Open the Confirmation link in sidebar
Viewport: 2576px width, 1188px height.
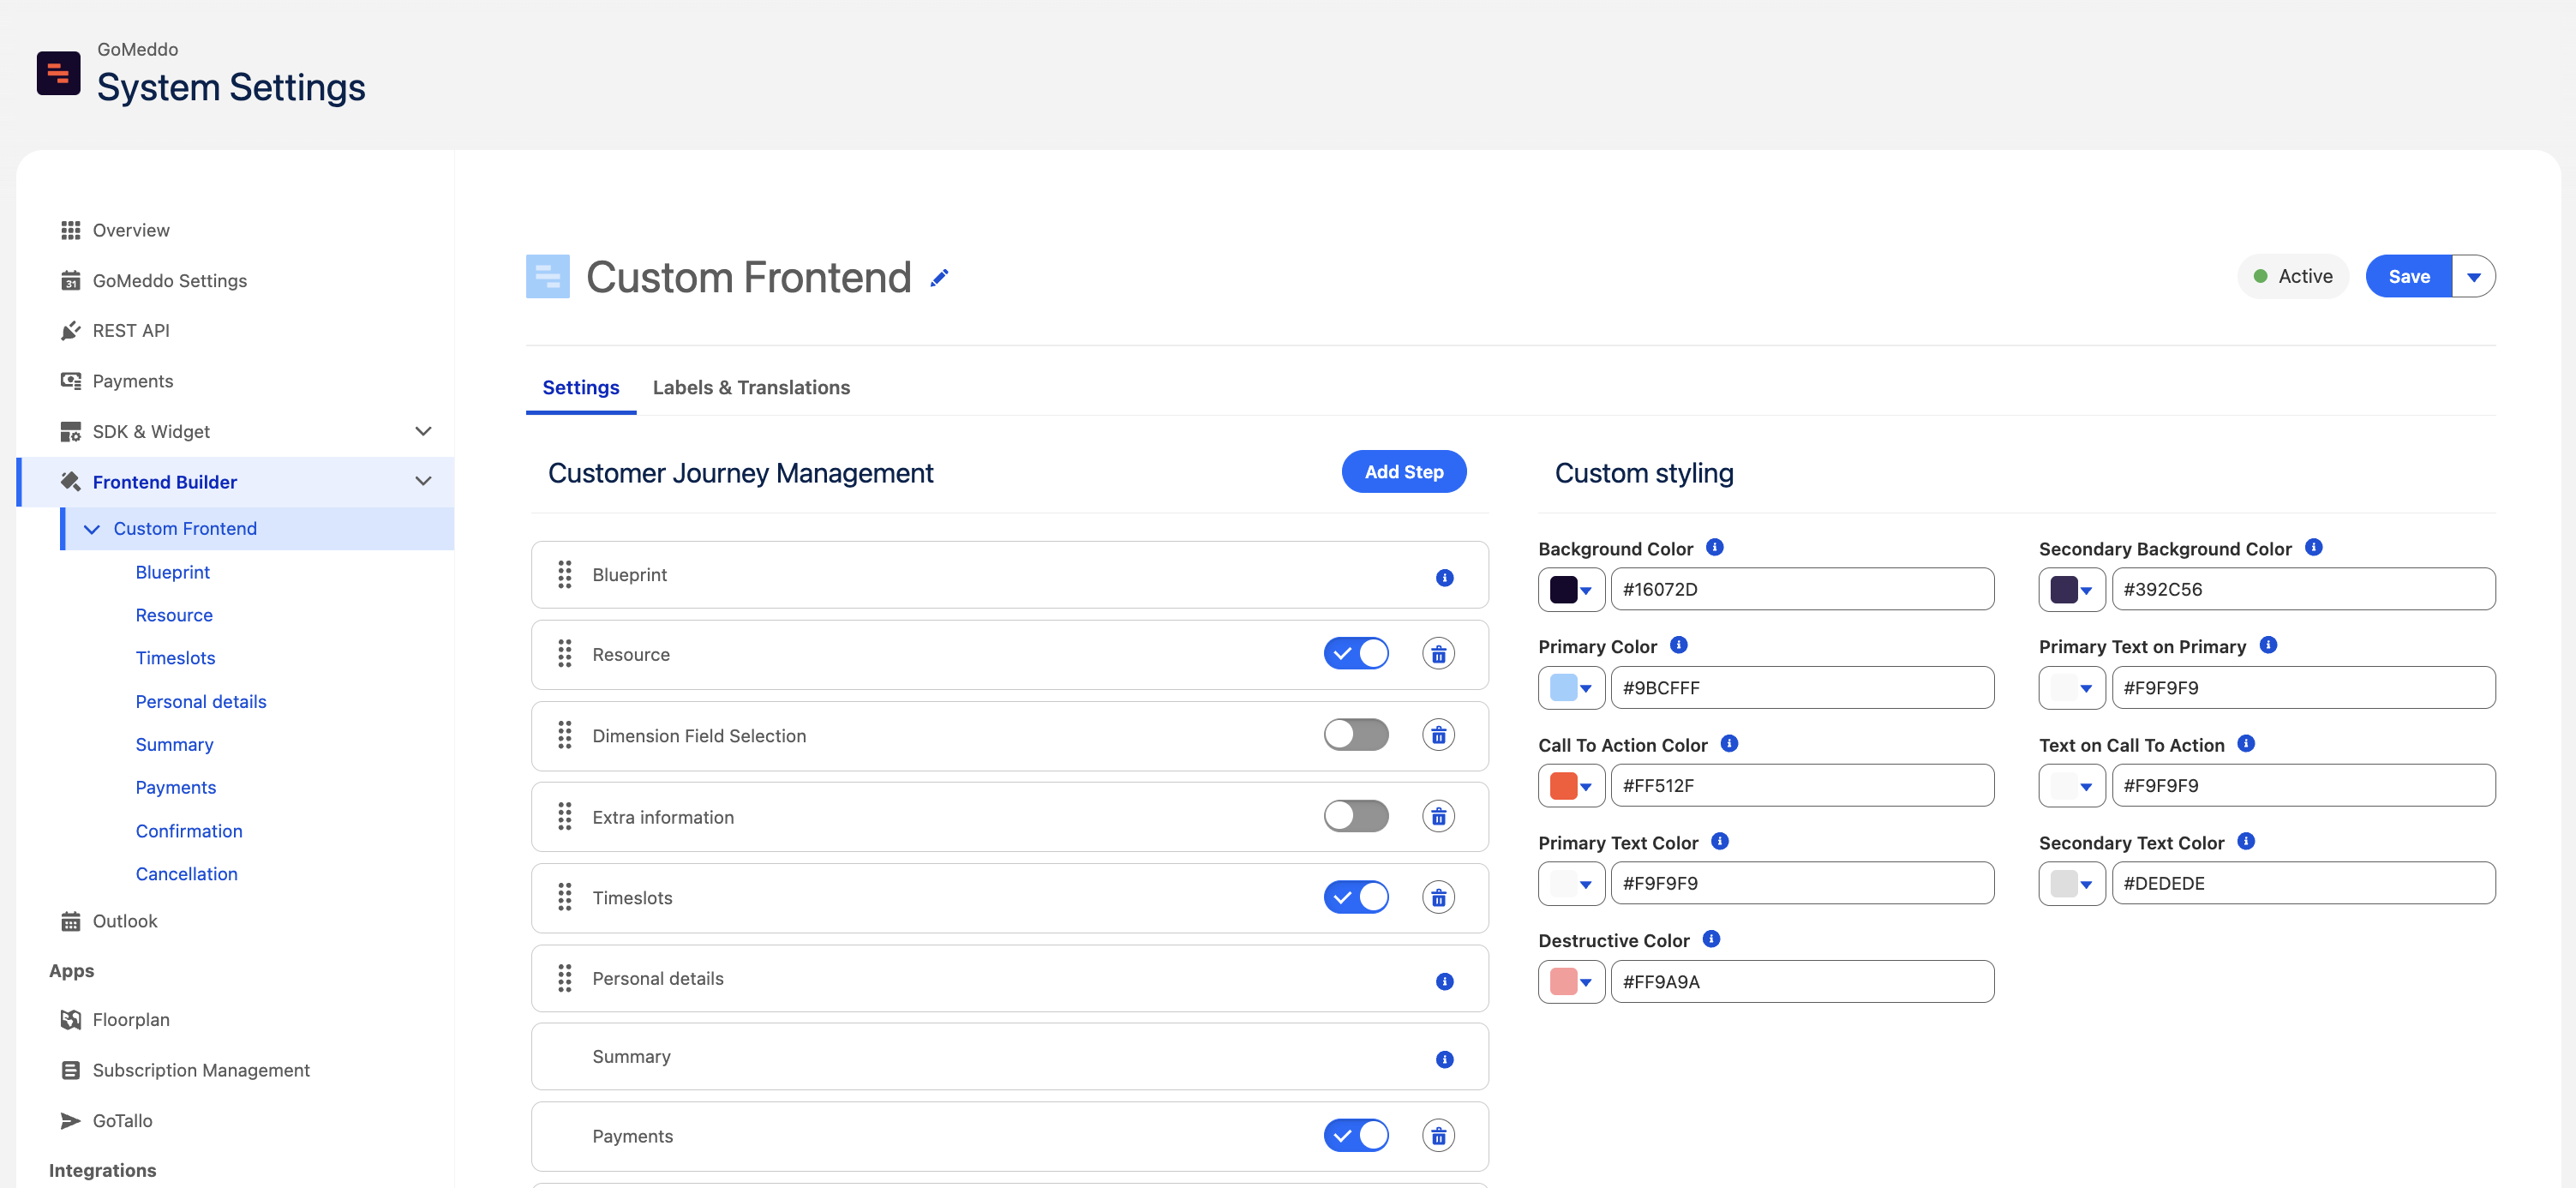(x=189, y=831)
